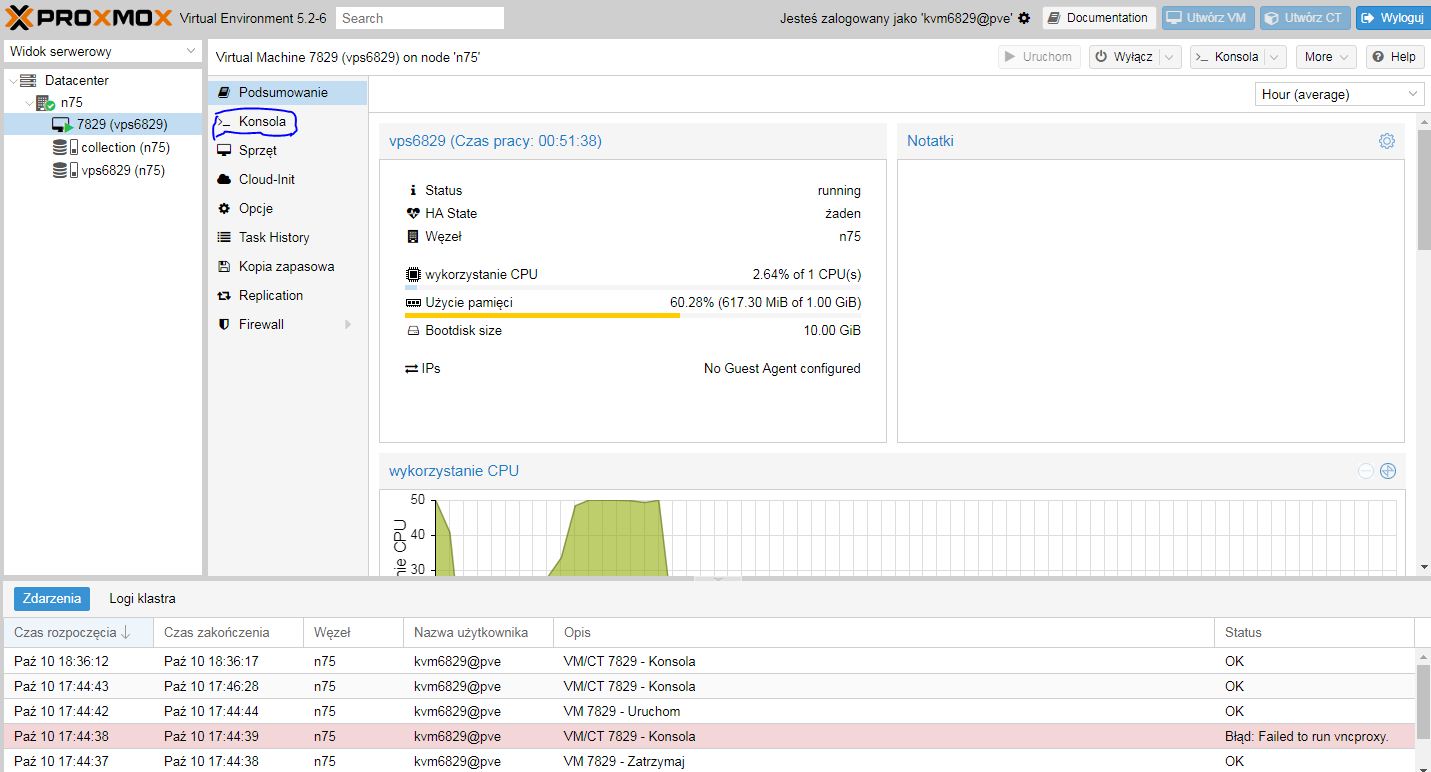The image size is (1431, 772).
Task: Select collection (n75) storage in tree
Action: (125, 147)
